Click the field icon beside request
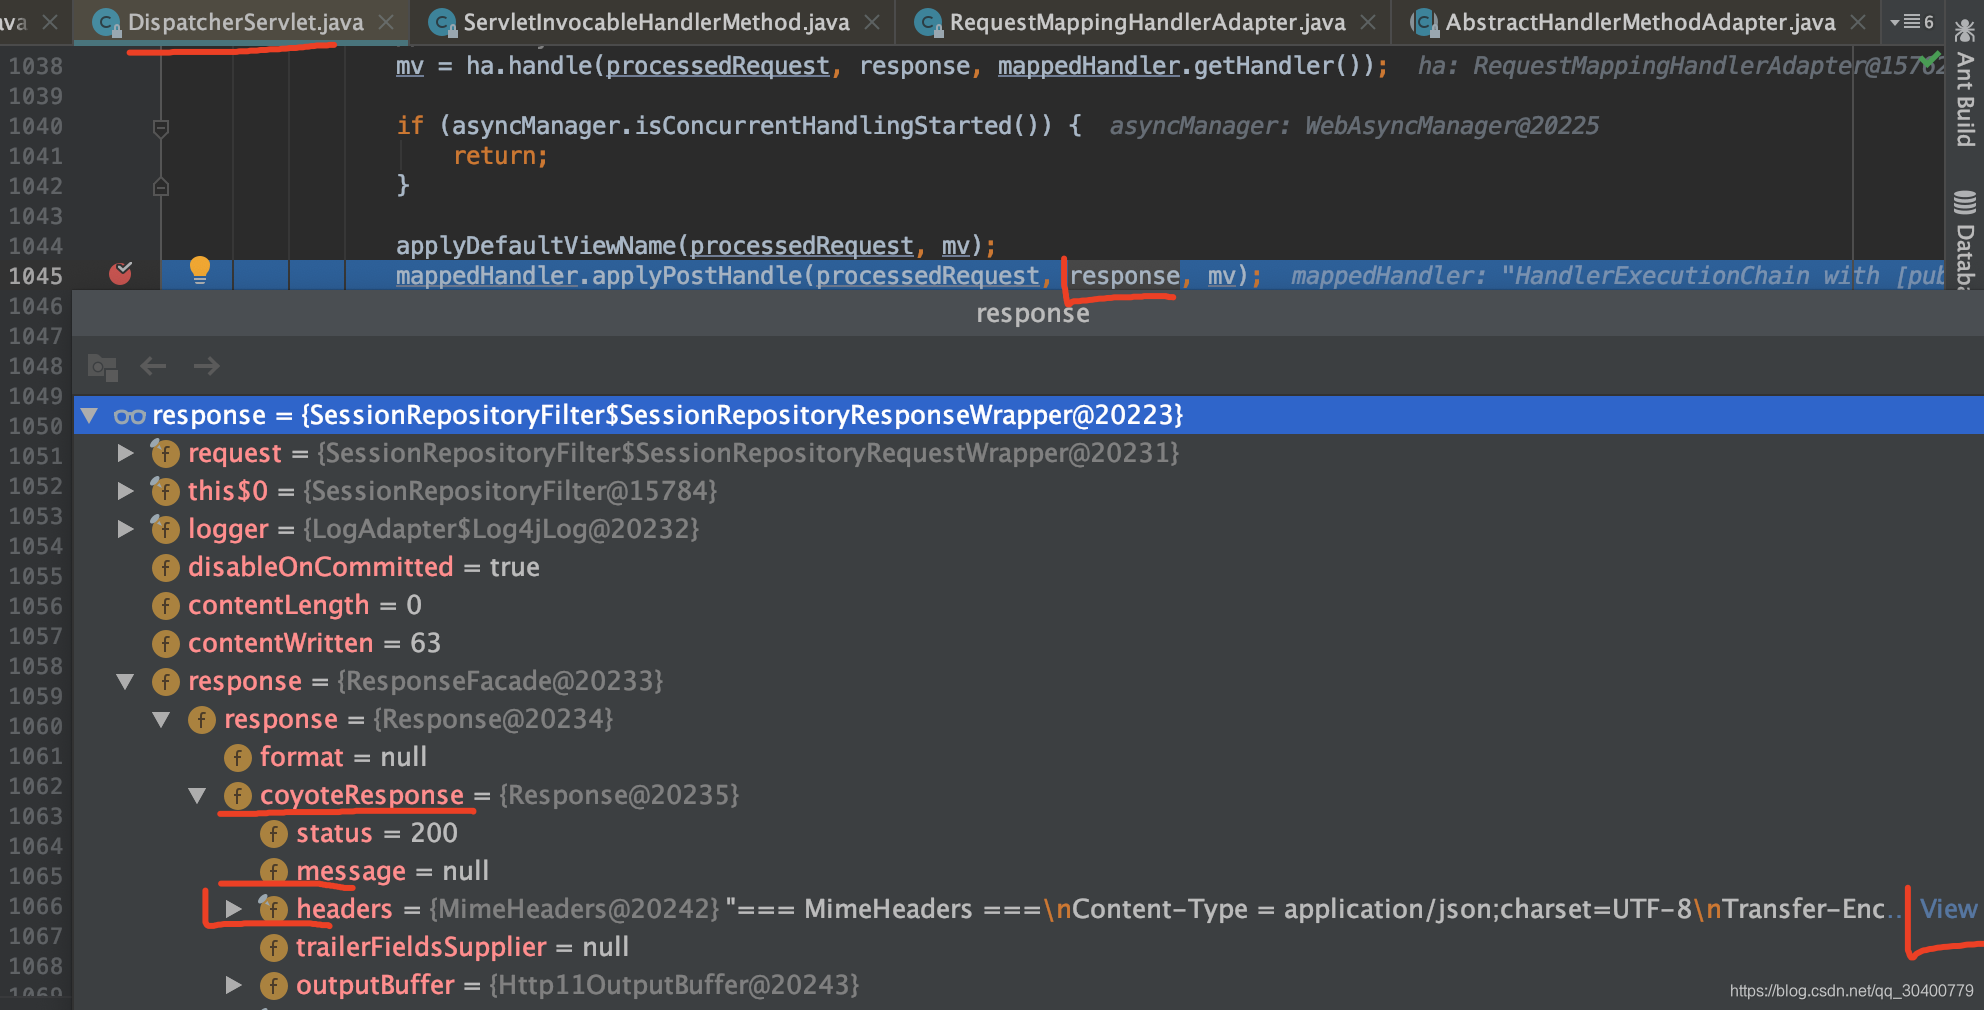 [165, 453]
